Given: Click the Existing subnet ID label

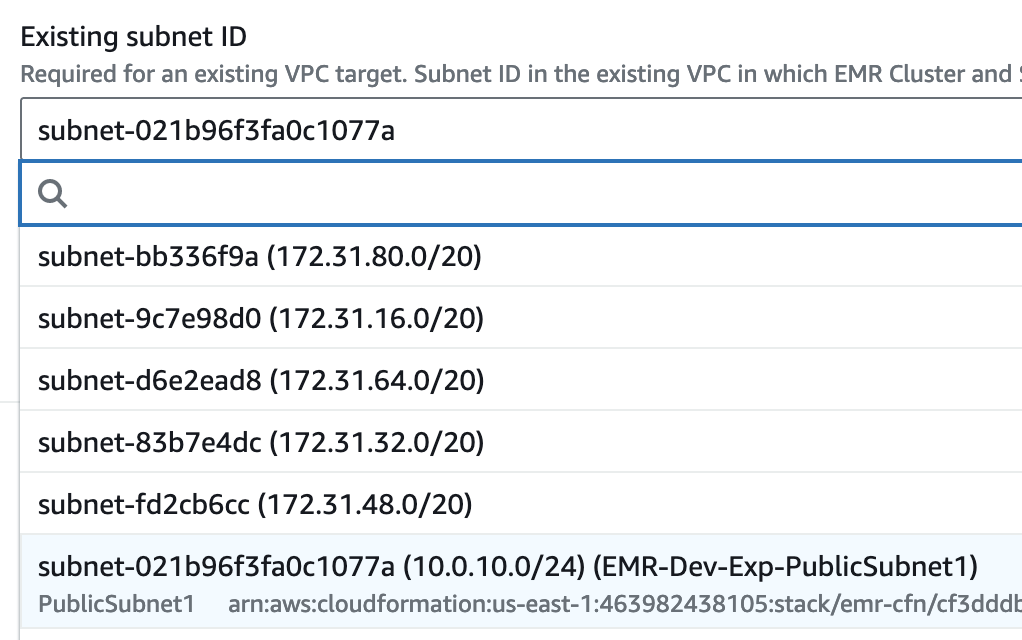Looking at the screenshot, I should coord(134,36).
